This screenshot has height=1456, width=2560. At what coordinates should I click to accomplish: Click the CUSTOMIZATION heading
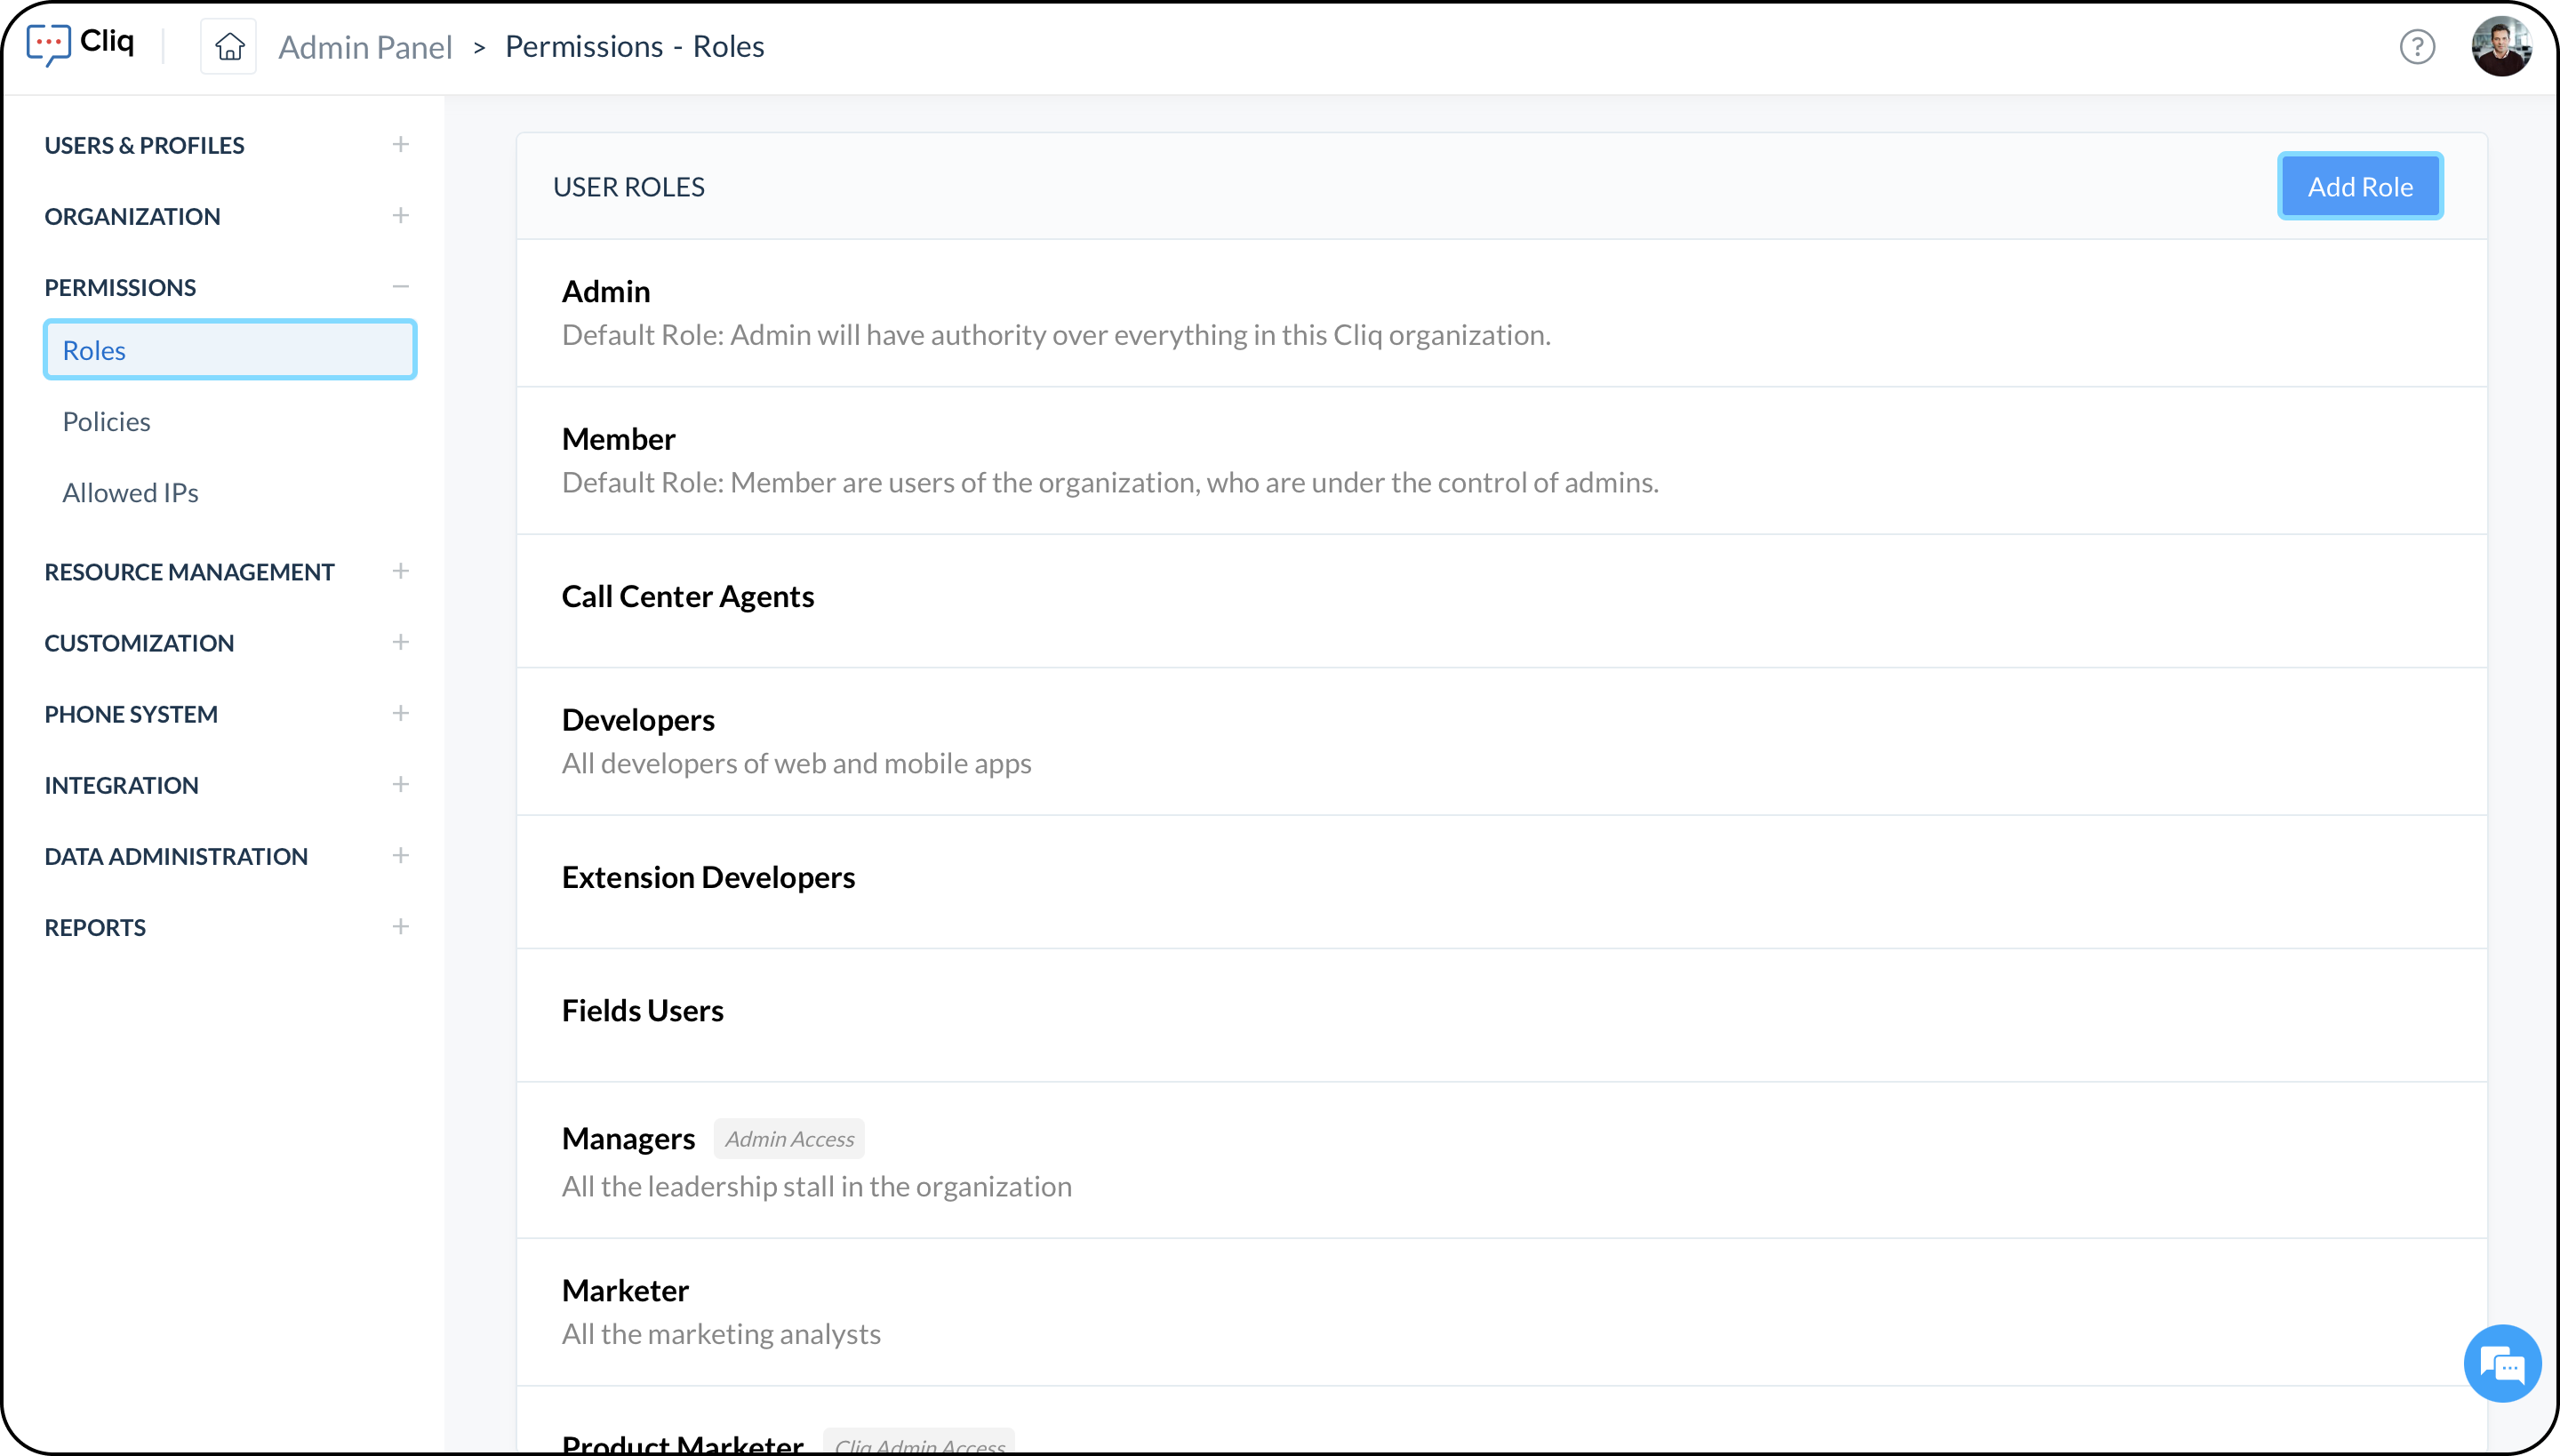point(139,642)
